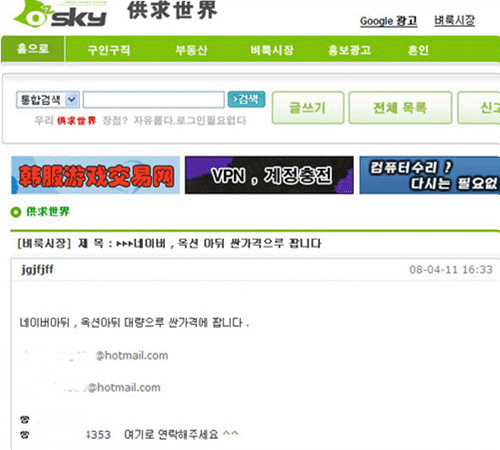This screenshot has height=450, width=500.
Task: Click the first hotmail.com email address
Action: click(x=95, y=355)
